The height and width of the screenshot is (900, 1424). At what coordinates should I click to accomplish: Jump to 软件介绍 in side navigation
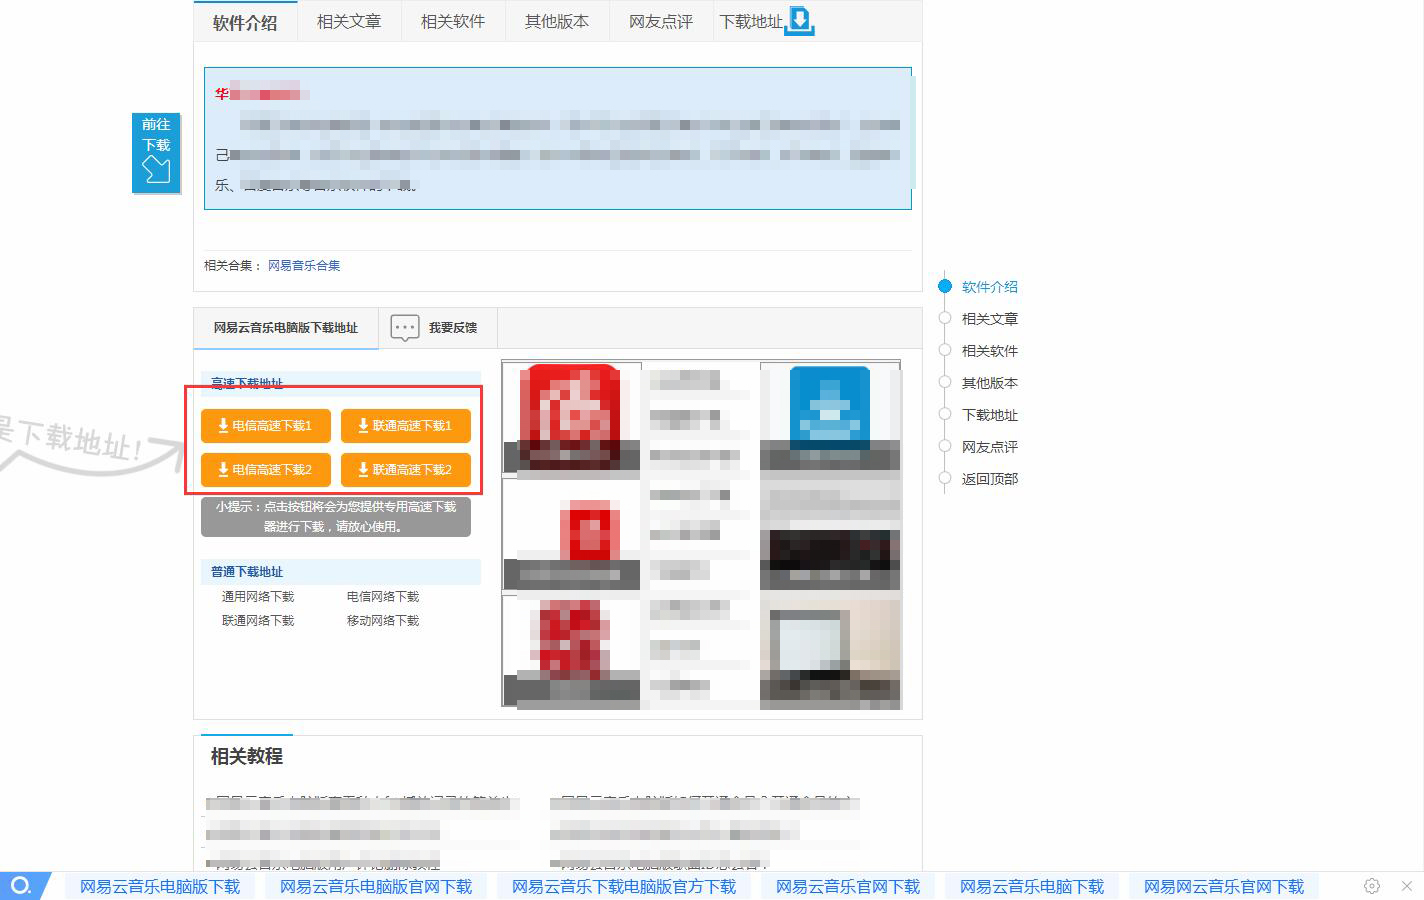point(990,287)
